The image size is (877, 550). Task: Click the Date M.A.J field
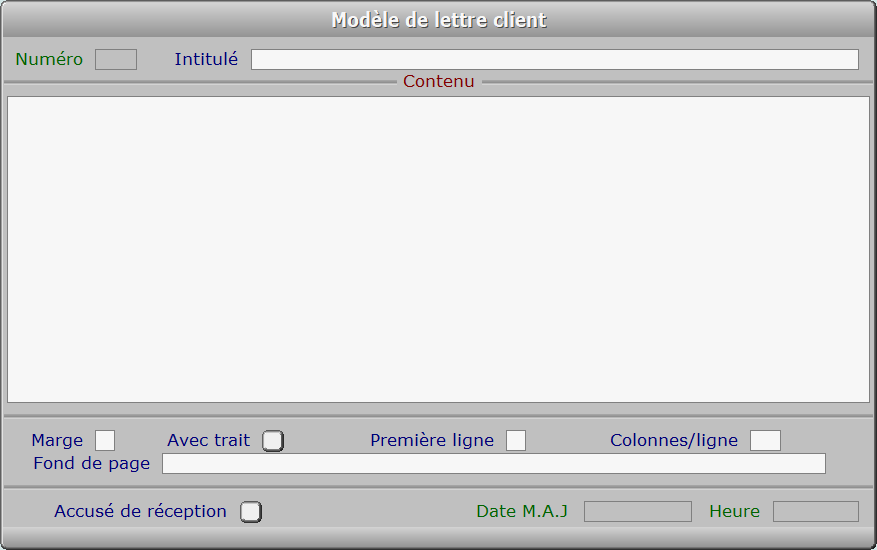click(x=638, y=511)
